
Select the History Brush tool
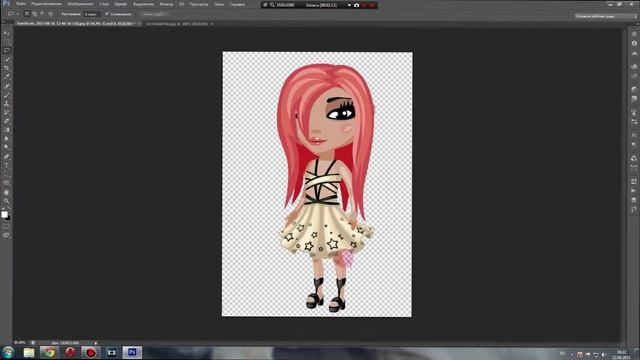pyautogui.click(x=7, y=113)
